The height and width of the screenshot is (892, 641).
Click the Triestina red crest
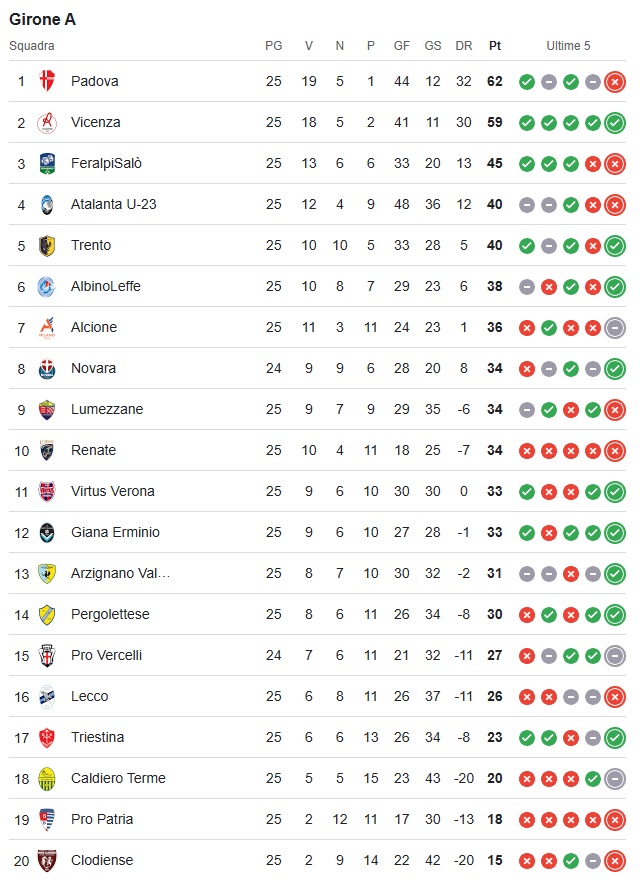pos(47,737)
